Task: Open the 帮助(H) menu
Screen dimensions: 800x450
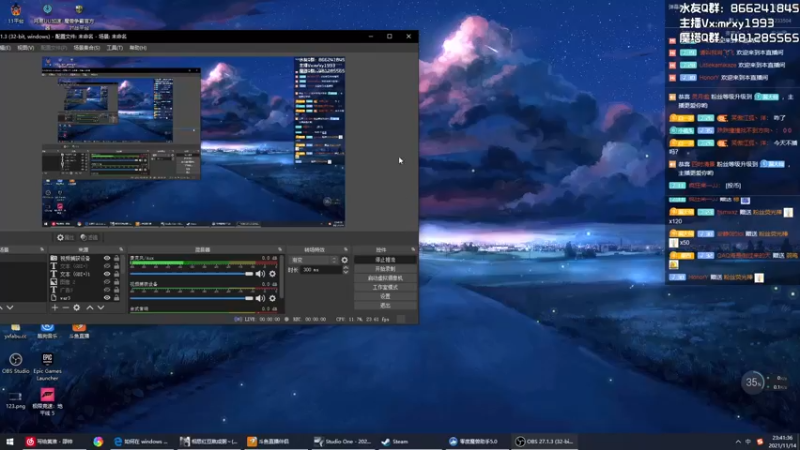Action: point(138,48)
